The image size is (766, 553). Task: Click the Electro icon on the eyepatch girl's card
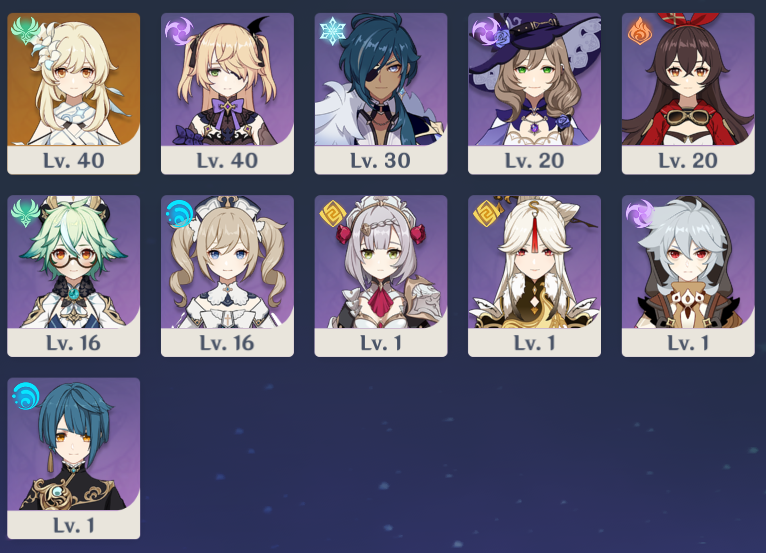click(179, 31)
